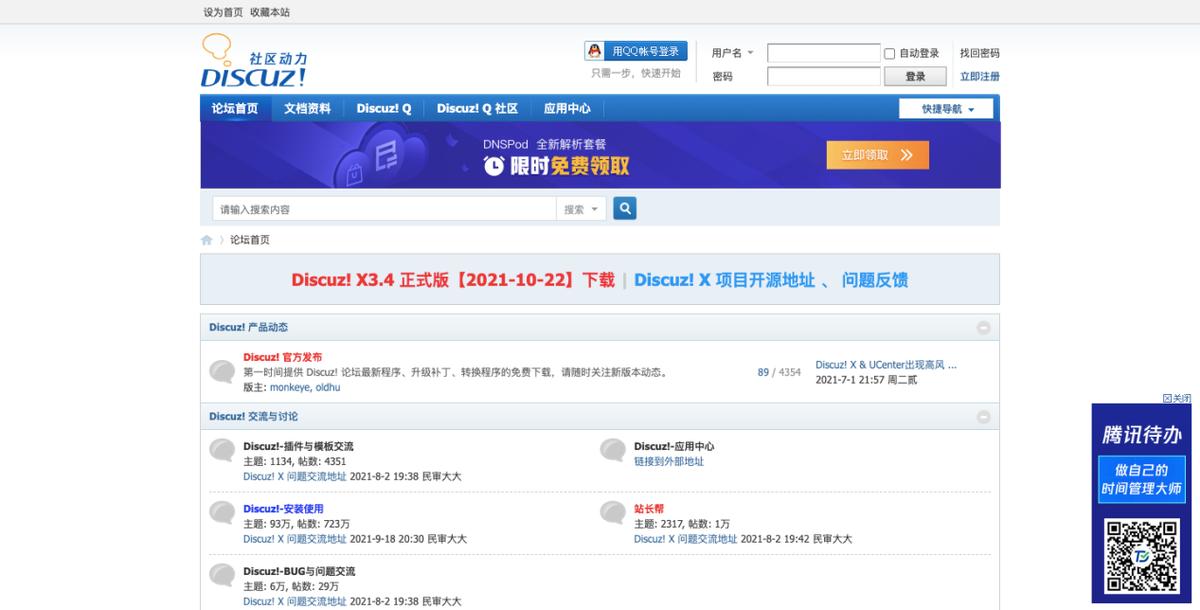
Task: Click the password input field
Action: (823, 76)
